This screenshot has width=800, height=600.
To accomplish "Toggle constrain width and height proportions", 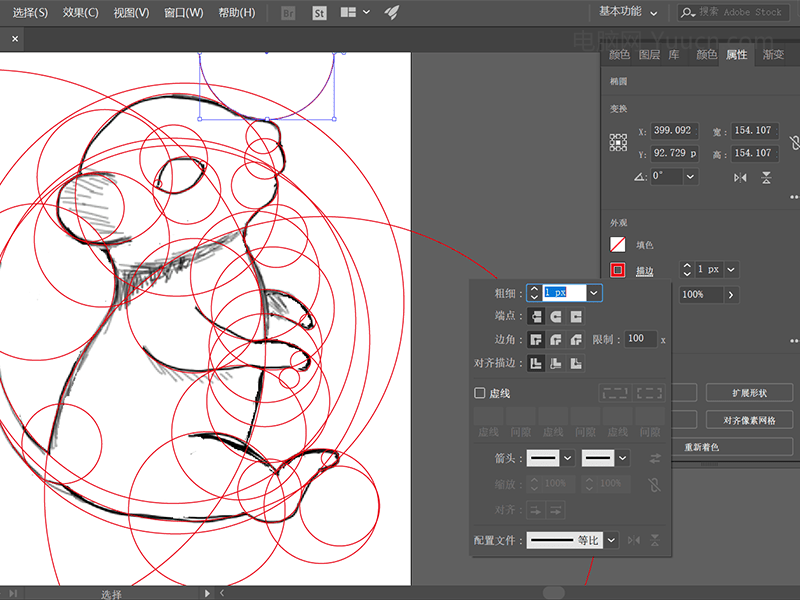I will [794, 143].
